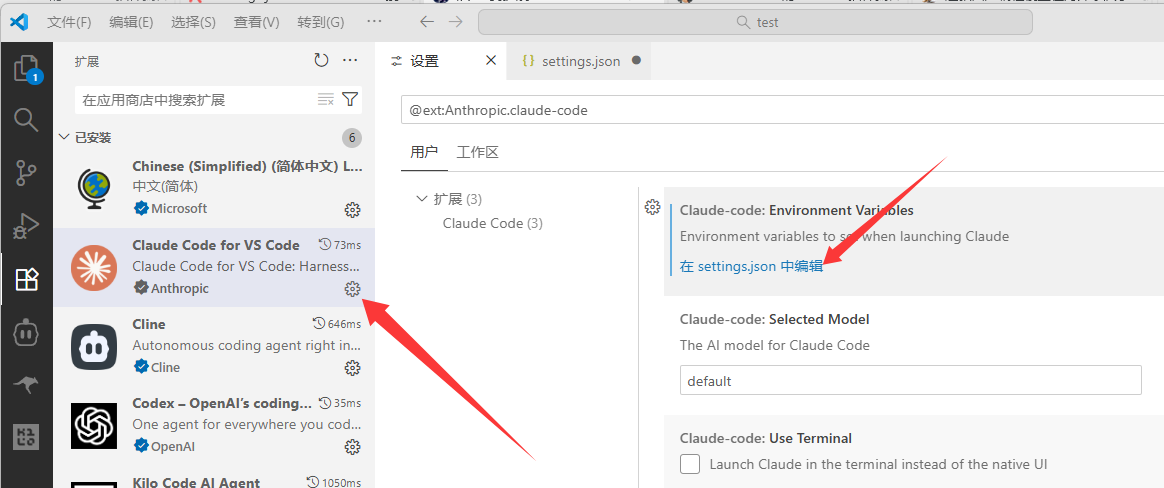
Task: Open the 查看(V) menu
Action: (256, 22)
